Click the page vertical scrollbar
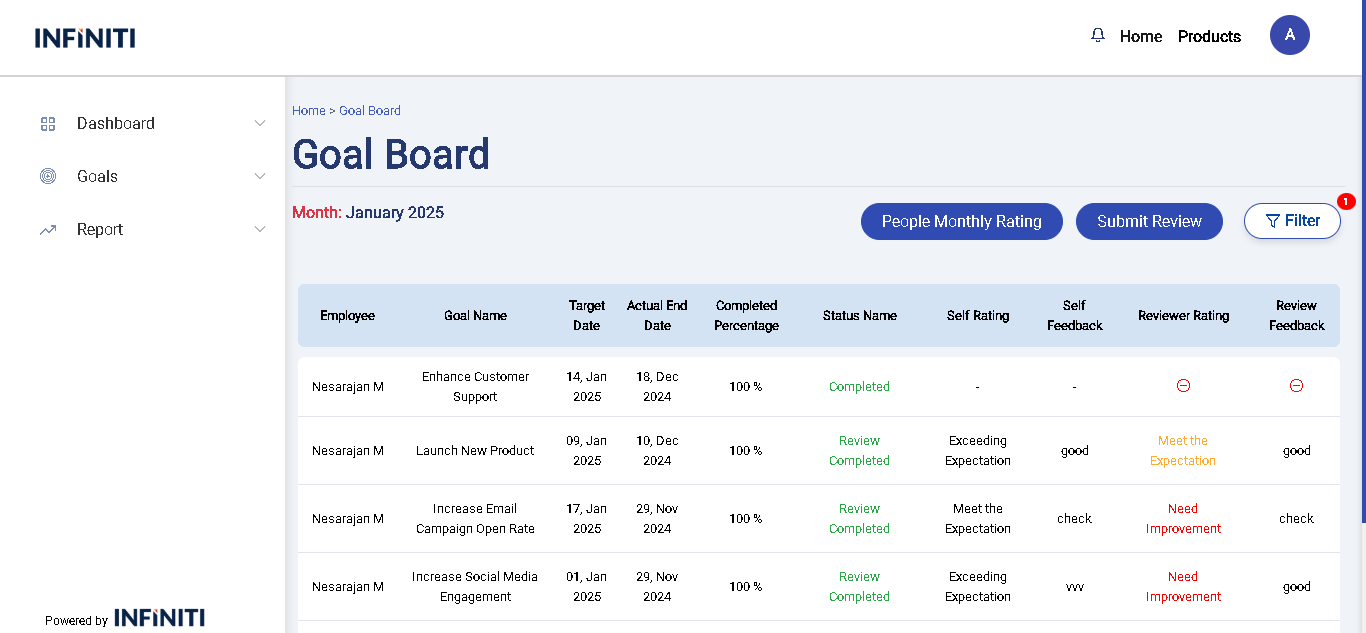The height and width of the screenshot is (633, 1366). click(1362, 300)
